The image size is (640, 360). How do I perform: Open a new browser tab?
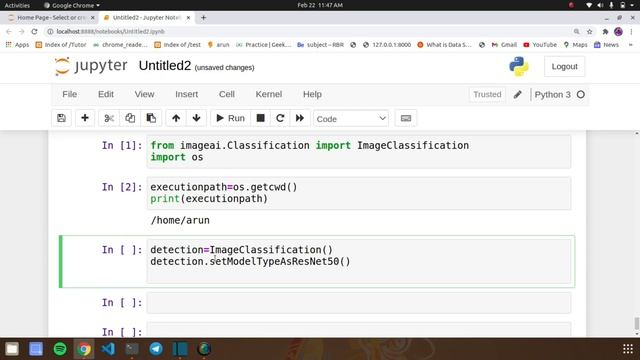click(203, 18)
